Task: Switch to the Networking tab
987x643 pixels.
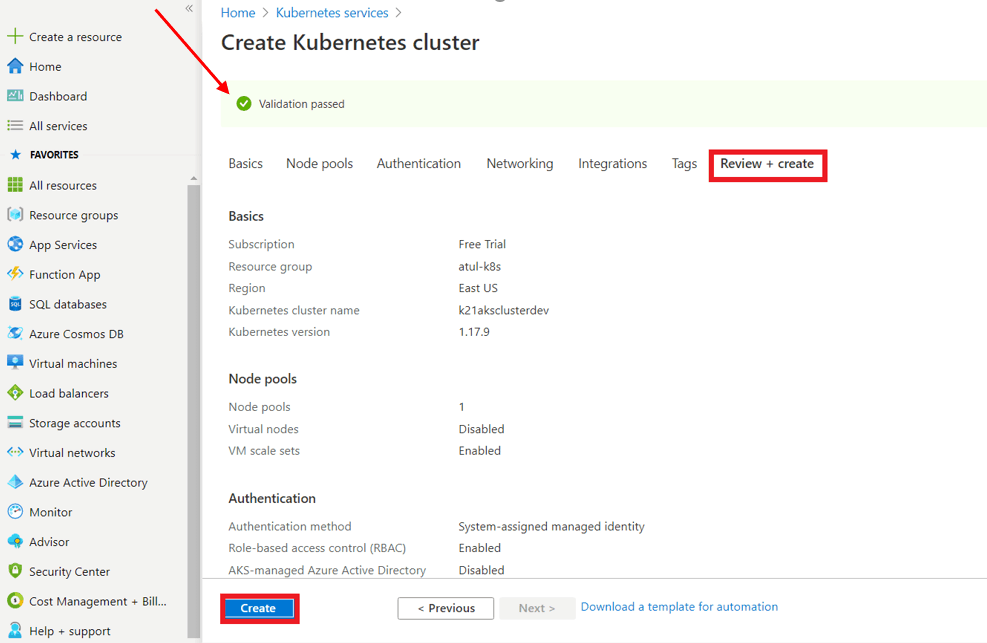Action: coord(520,163)
